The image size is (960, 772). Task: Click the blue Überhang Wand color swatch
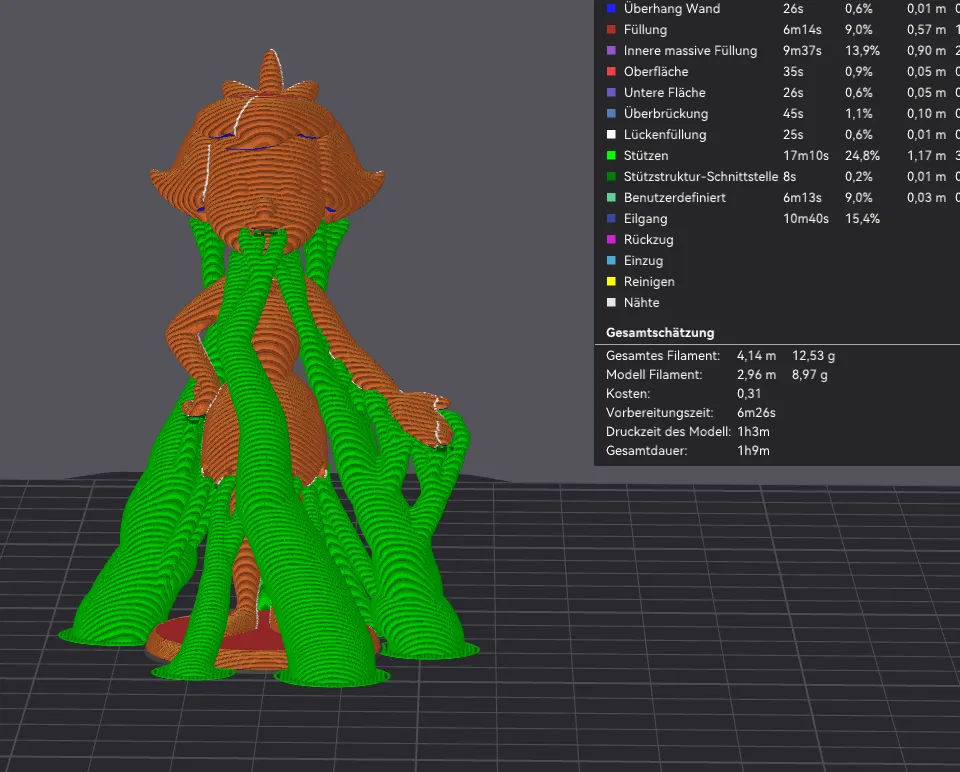610,9
